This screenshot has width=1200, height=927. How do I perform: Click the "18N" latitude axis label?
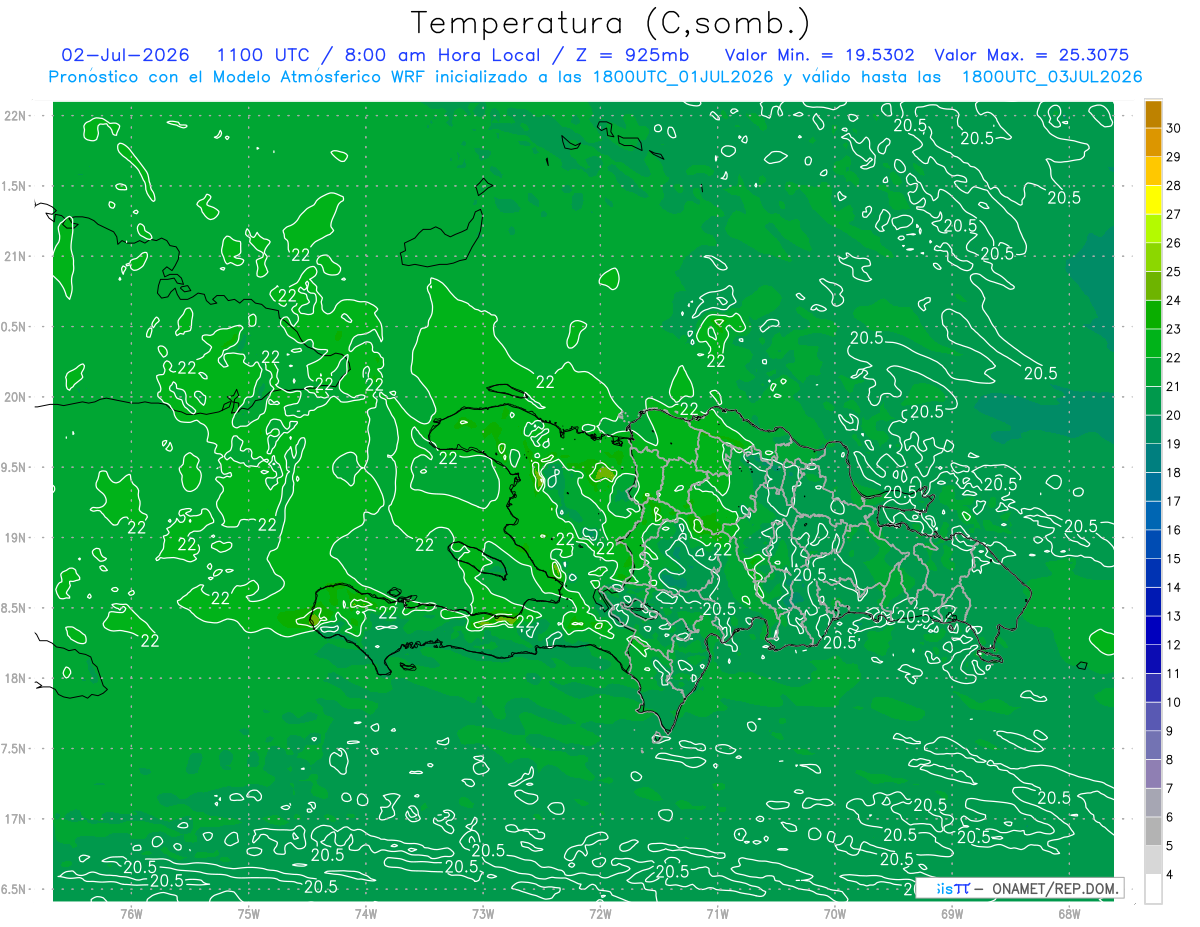click(14, 678)
